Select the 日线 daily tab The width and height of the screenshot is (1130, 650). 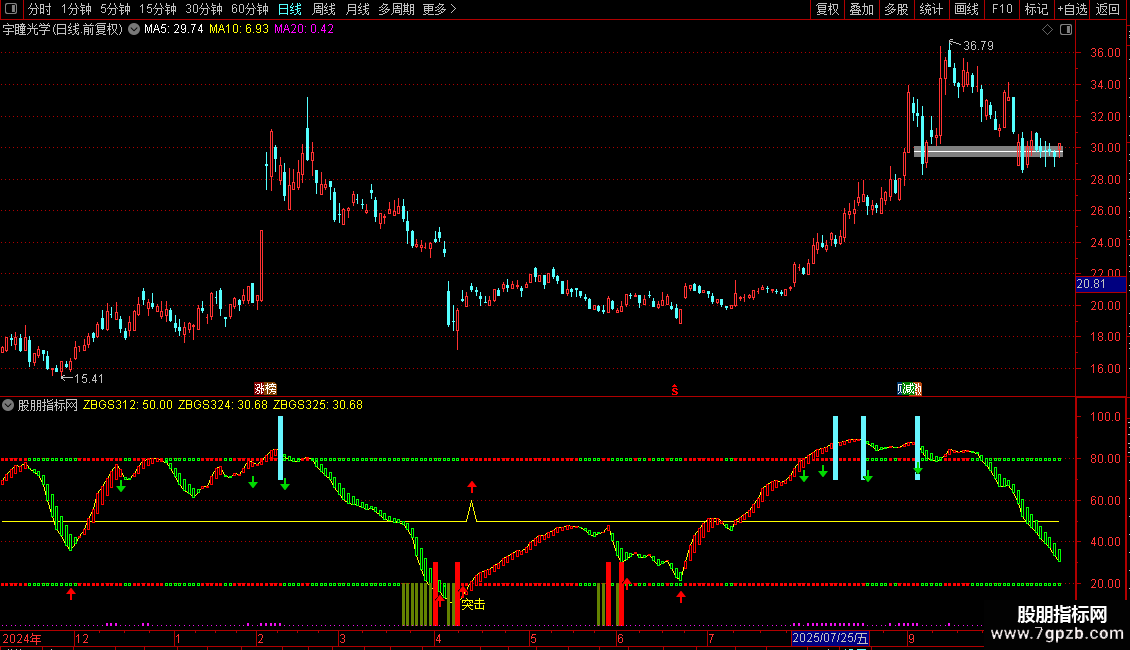click(x=290, y=9)
